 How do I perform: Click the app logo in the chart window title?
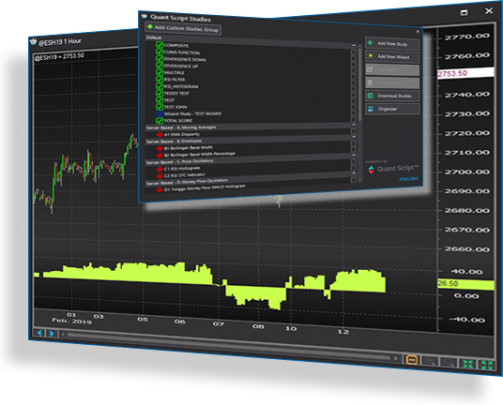pyautogui.click(x=33, y=42)
